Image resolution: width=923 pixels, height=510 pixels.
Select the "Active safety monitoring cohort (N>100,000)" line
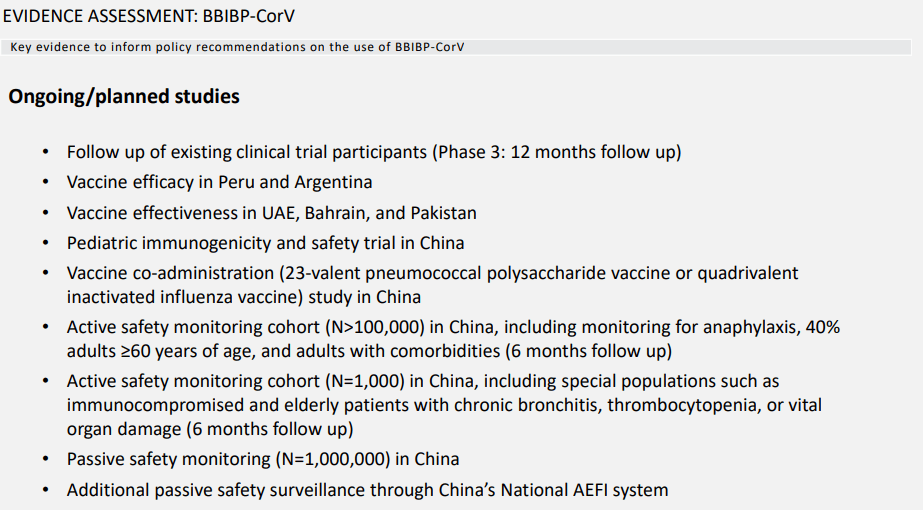coord(453,328)
